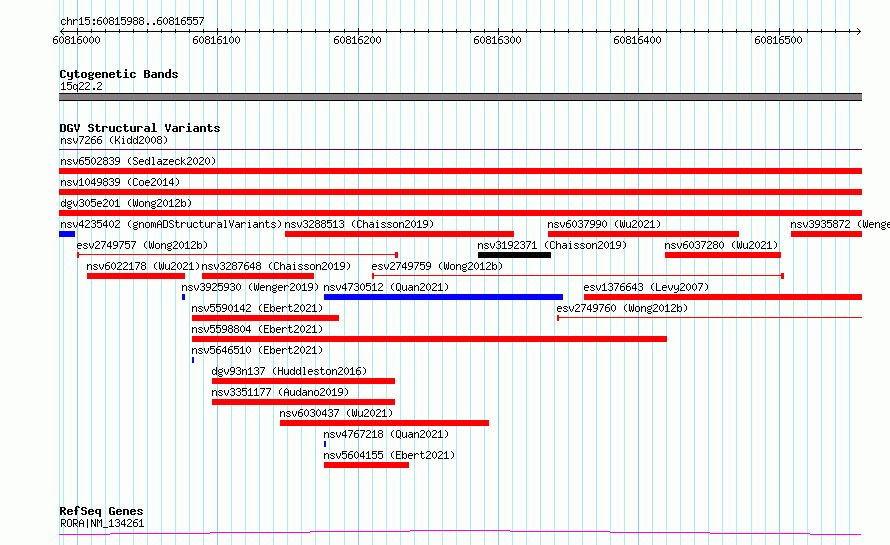This screenshot has height=545, width=890.
Task: Open nsv4767218 (Quan2021) variant label
Action: point(387,434)
